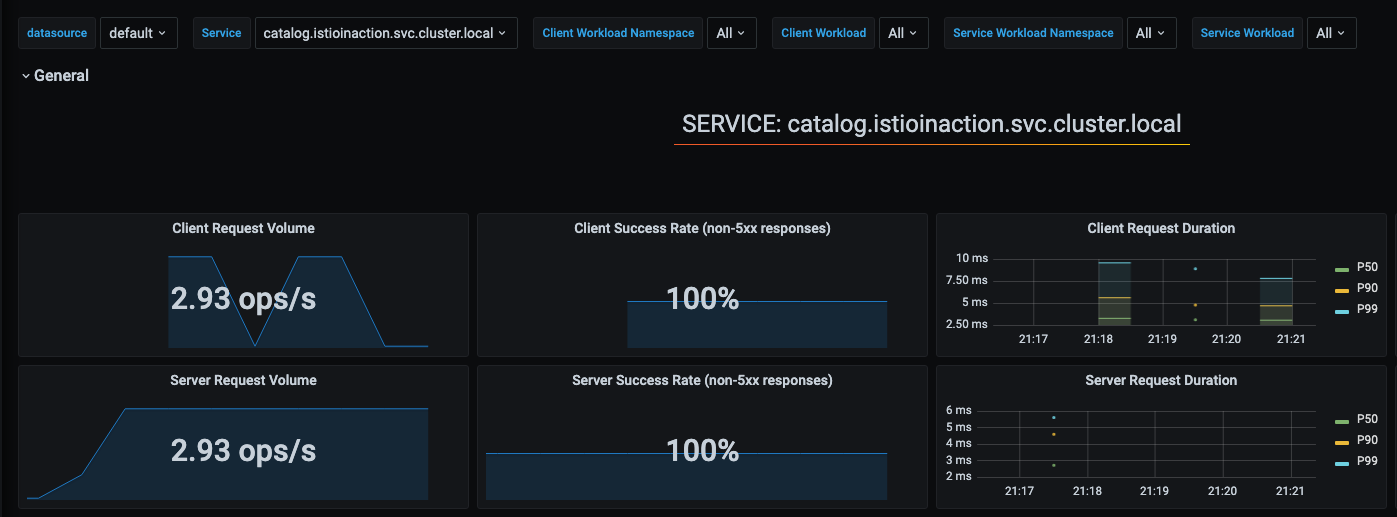Image resolution: width=1397 pixels, height=517 pixels.
Task: Open the Service selector dropdown
Action: (386, 33)
